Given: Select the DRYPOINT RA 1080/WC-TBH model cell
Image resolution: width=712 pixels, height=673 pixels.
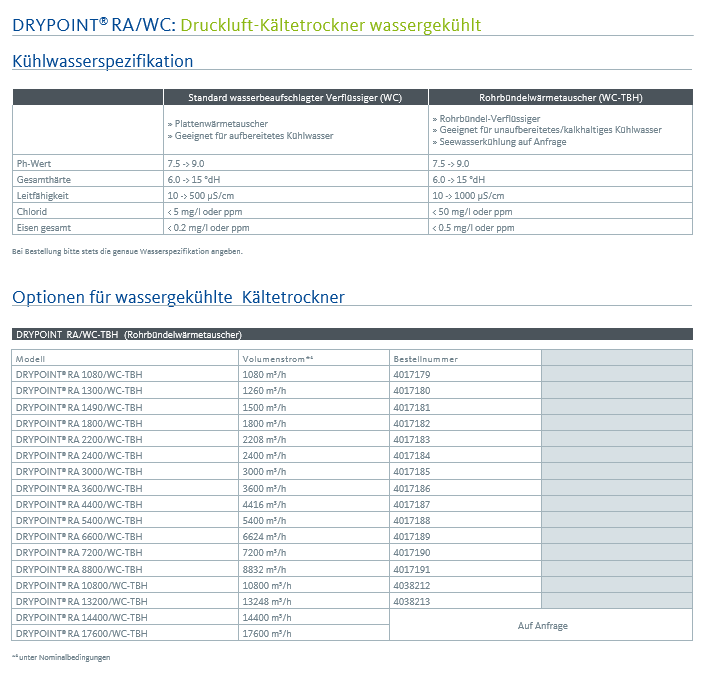Looking at the screenshot, I should pos(79,374).
